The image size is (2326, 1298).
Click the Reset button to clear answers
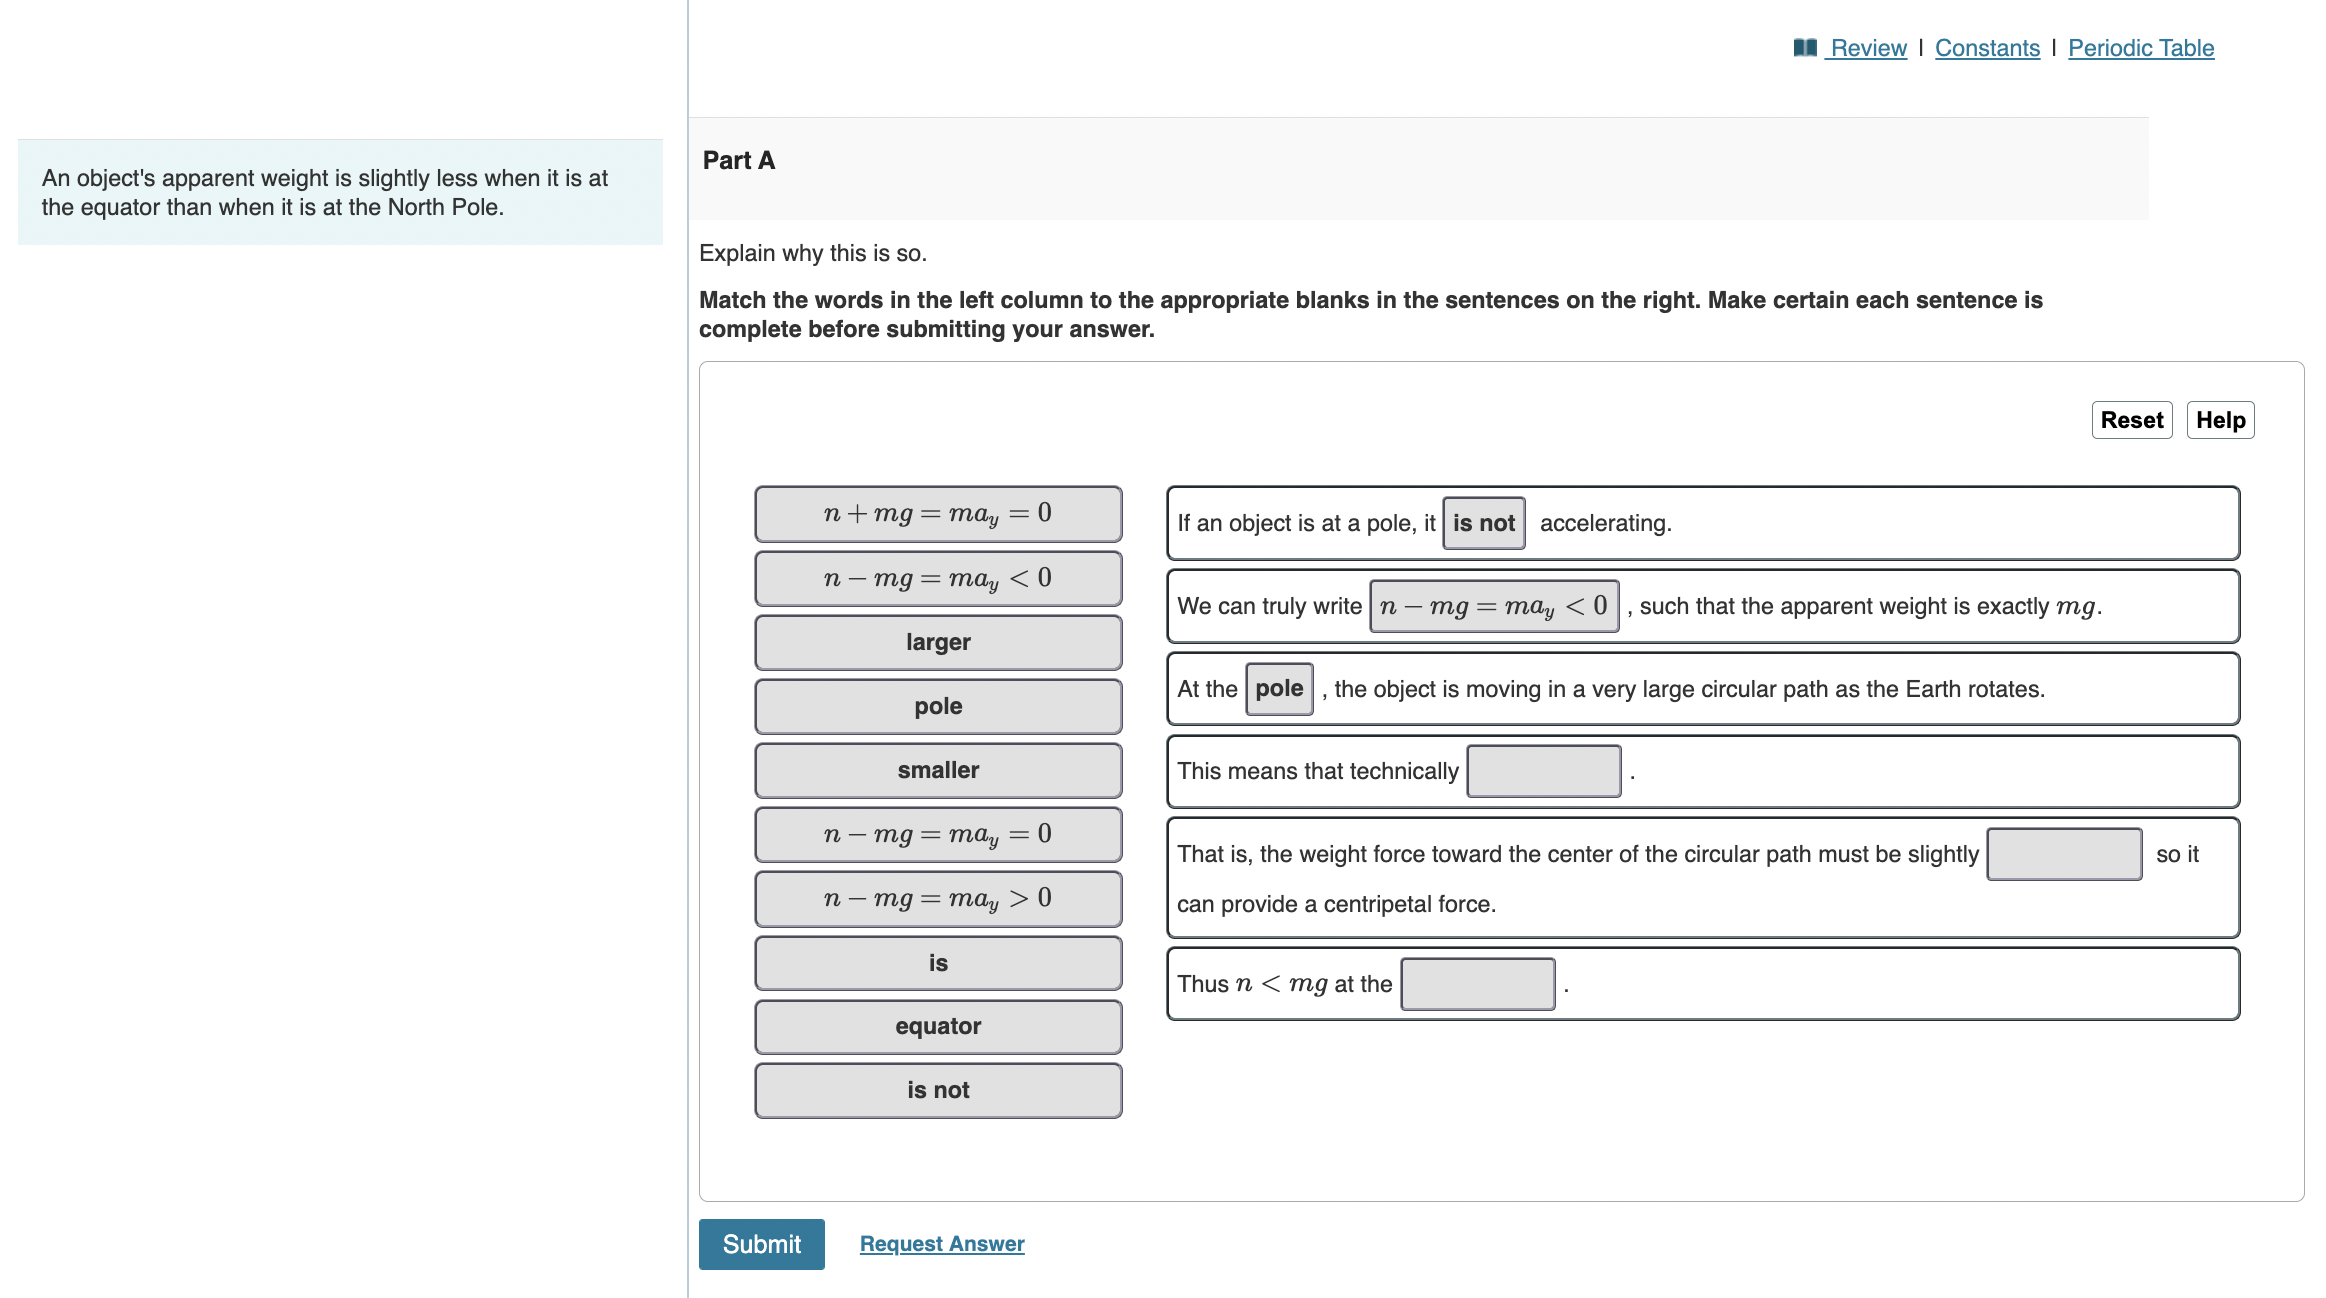tap(2132, 420)
